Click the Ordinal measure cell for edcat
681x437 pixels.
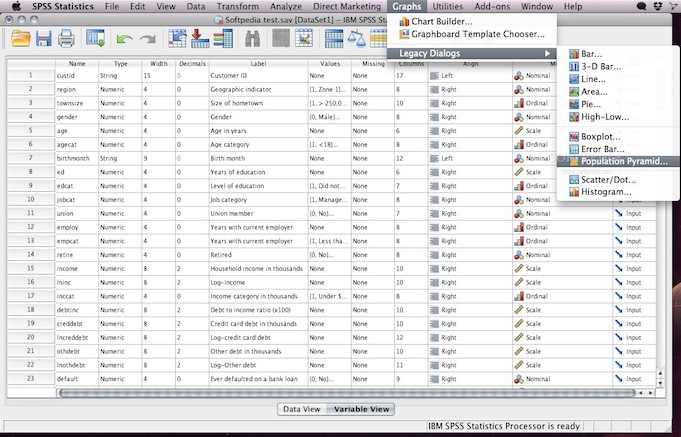pos(562,186)
